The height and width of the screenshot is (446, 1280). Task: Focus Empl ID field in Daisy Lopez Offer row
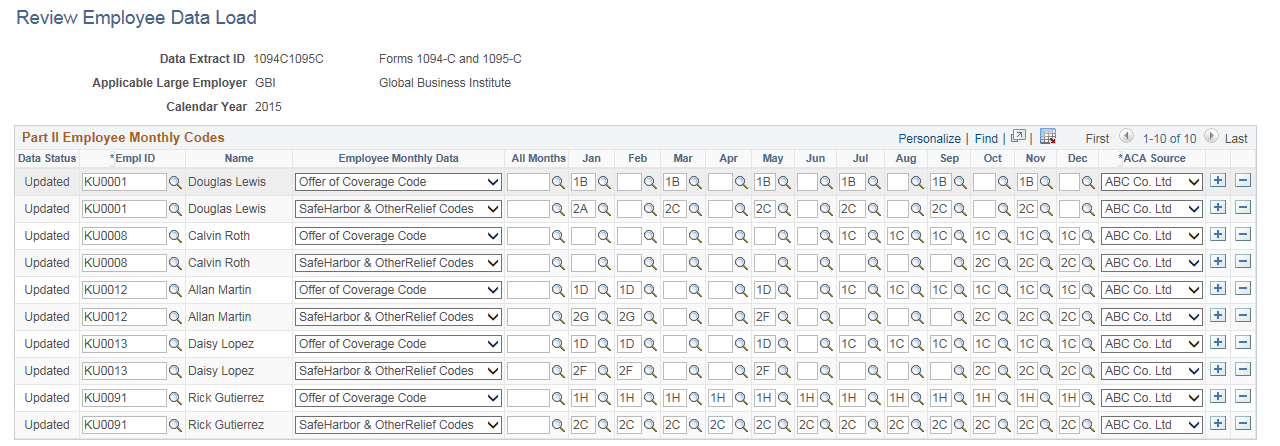(x=124, y=344)
